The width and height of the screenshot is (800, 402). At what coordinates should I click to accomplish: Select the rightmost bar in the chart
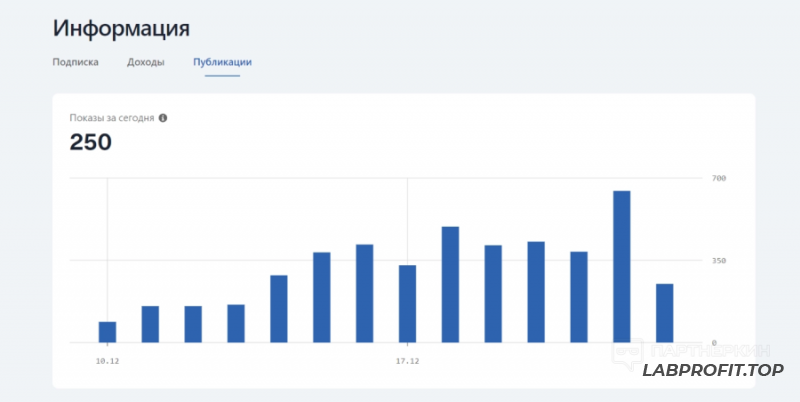(664, 313)
